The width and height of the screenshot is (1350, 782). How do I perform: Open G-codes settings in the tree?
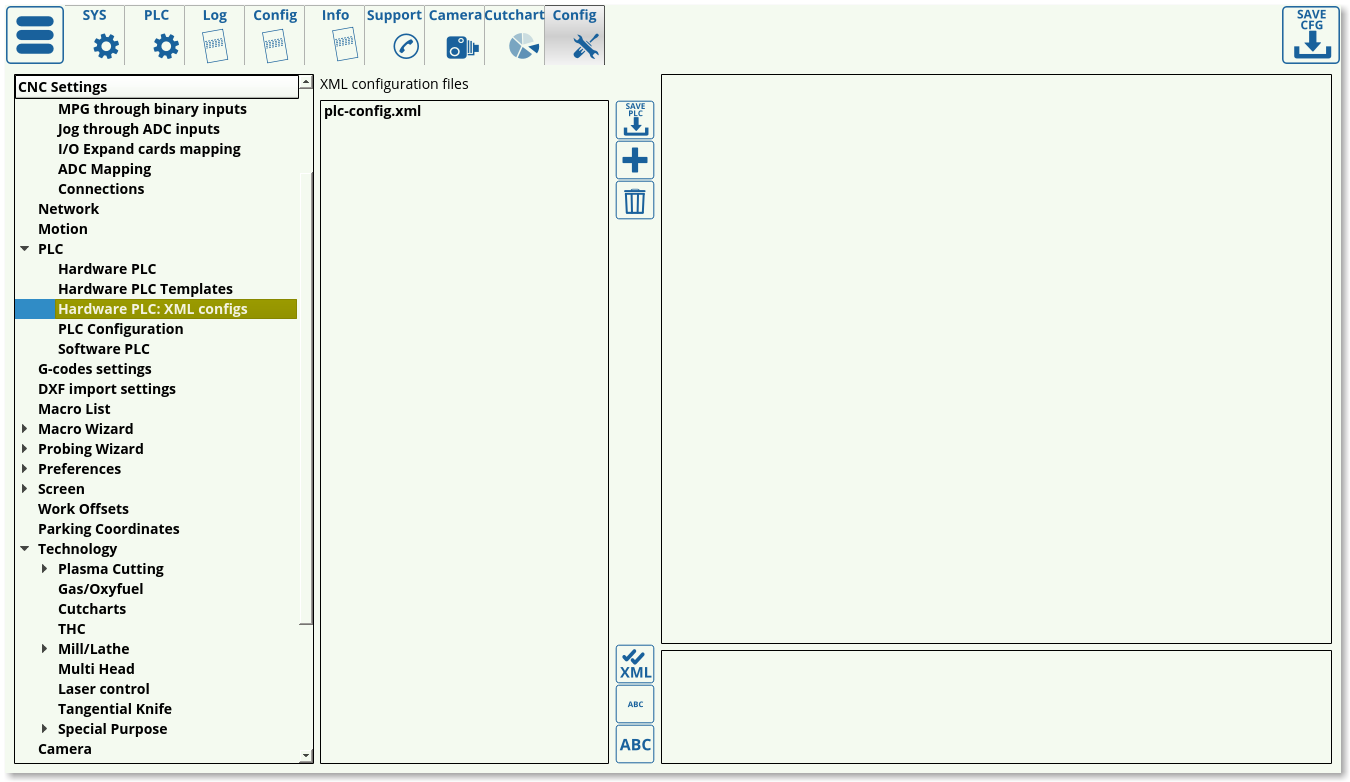pos(95,369)
